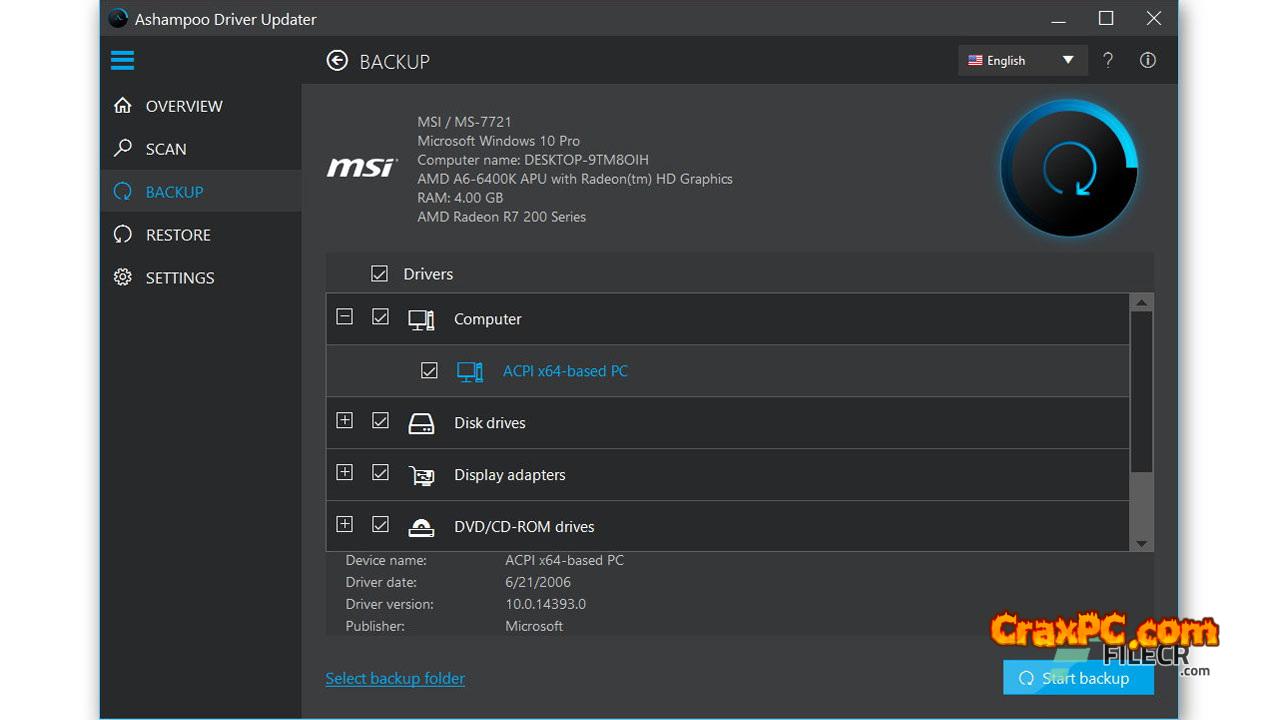Click the Display adapters device icon
The image size is (1280, 720).
click(x=421, y=475)
